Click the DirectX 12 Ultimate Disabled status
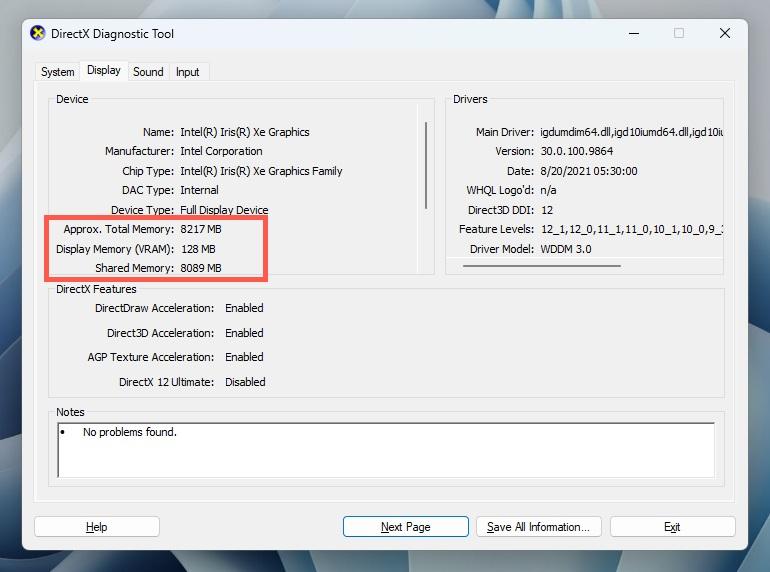Screen dimensions: 770x572 tap(245, 382)
